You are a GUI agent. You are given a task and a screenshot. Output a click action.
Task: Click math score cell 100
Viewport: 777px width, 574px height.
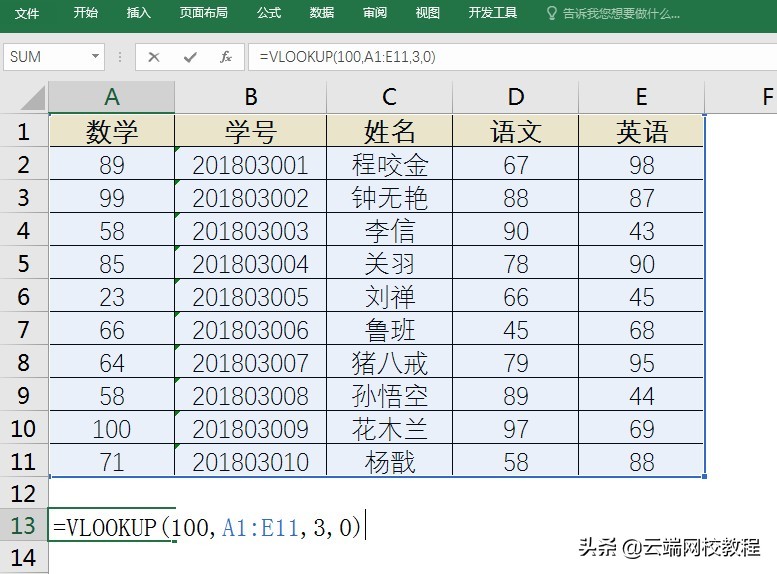point(112,428)
